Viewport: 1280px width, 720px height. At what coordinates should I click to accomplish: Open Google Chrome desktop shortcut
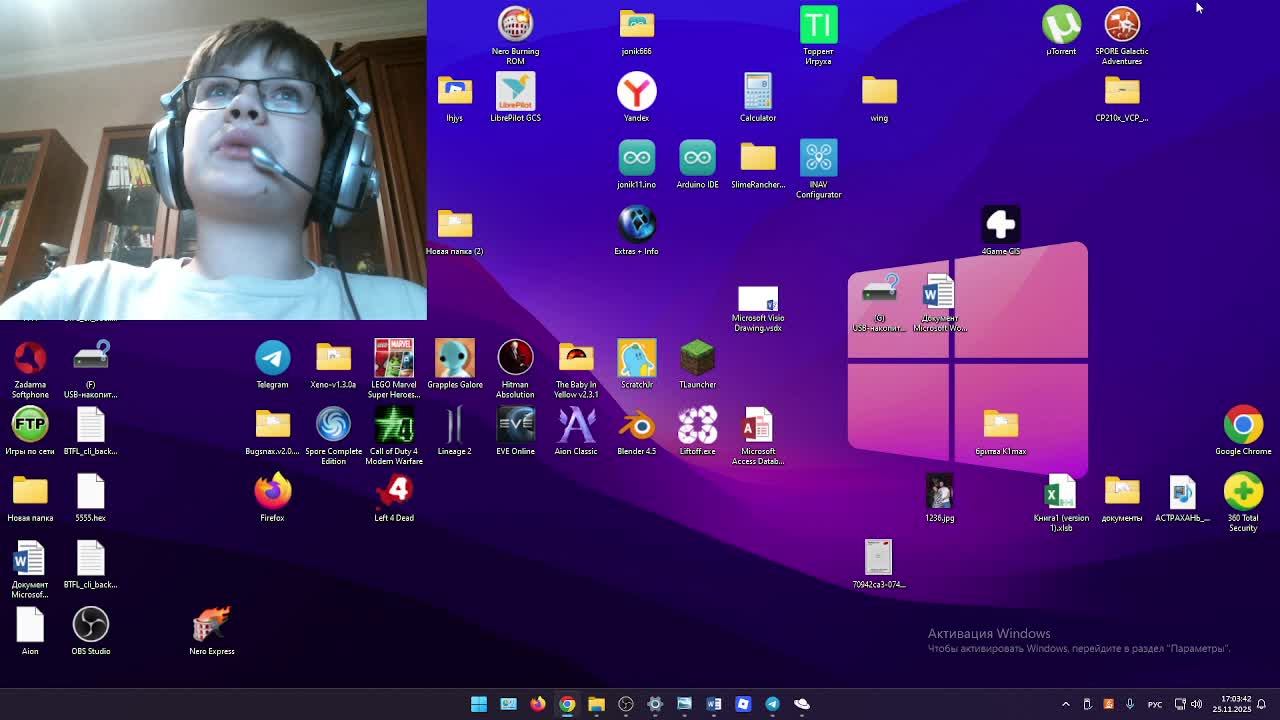pyautogui.click(x=1243, y=425)
